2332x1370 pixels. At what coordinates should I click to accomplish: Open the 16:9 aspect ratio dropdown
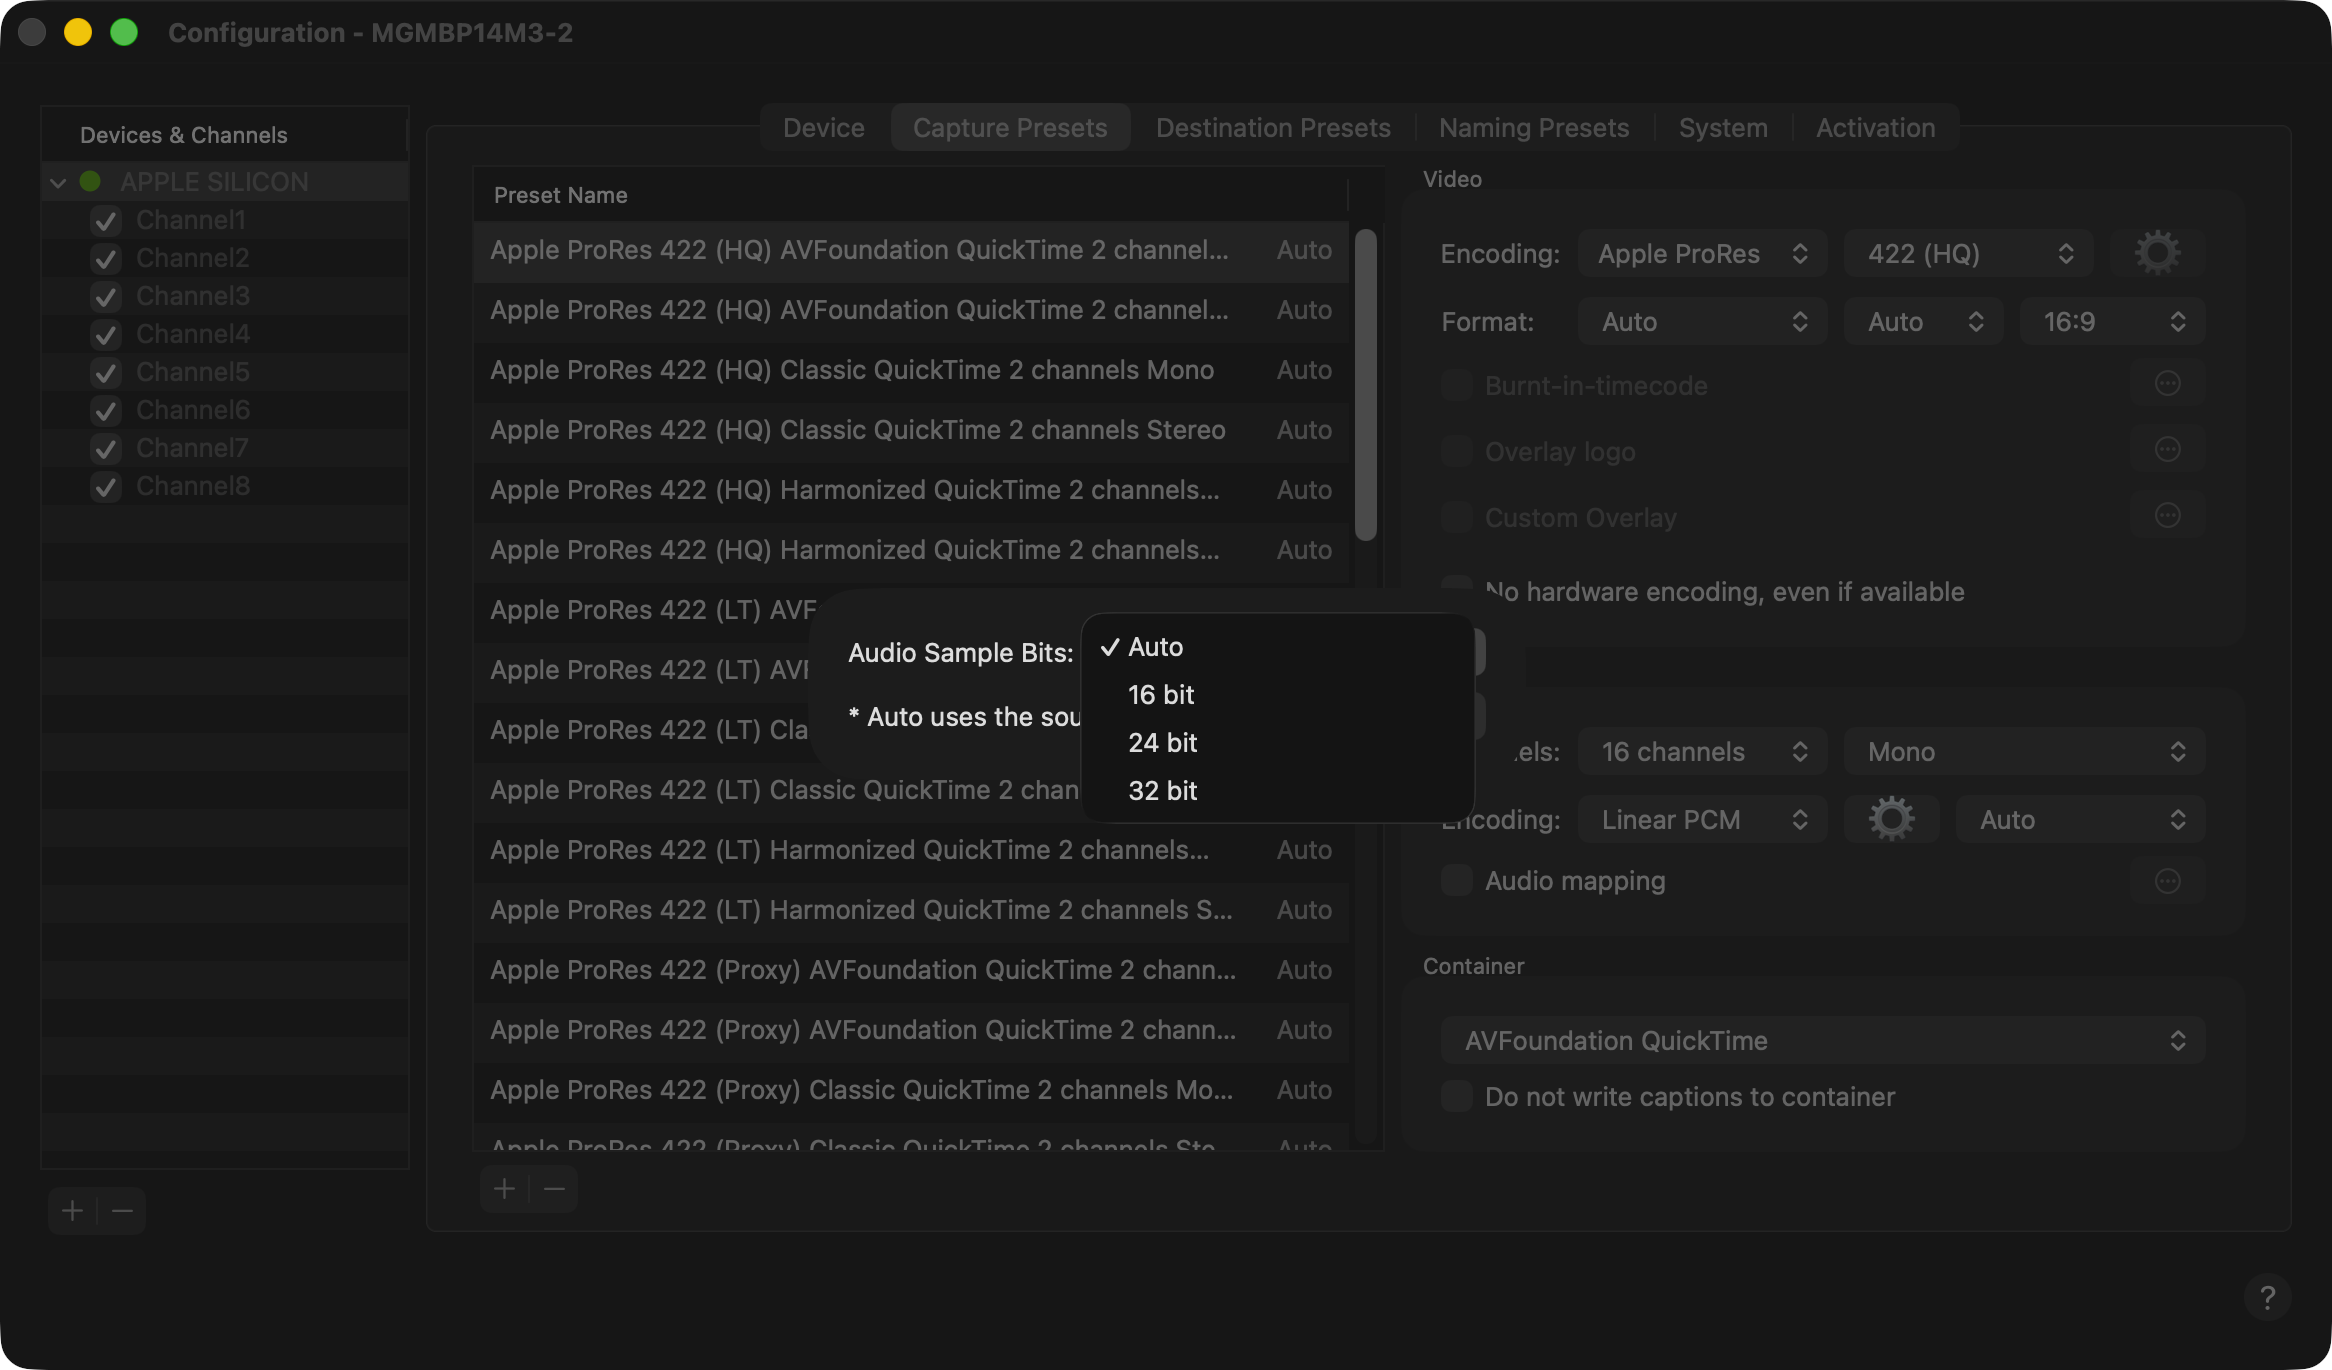pos(2112,321)
